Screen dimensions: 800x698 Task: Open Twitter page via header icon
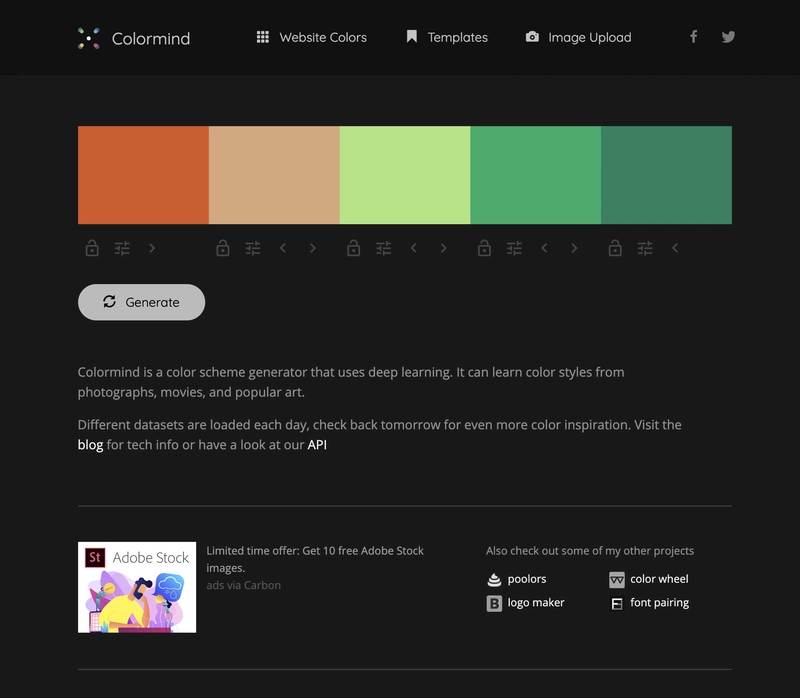point(728,37)
